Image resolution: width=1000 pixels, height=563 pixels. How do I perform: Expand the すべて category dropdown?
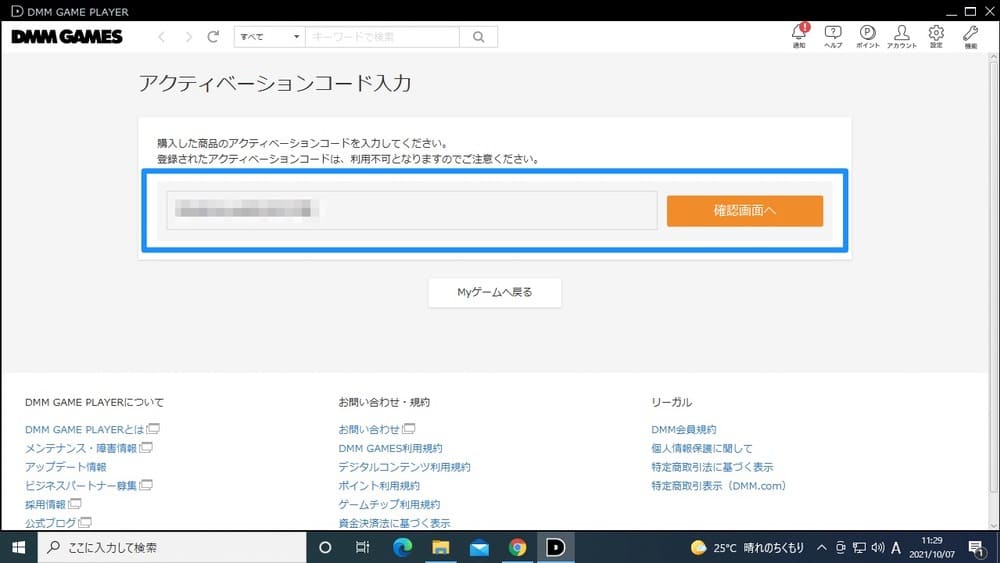[268, 37]
